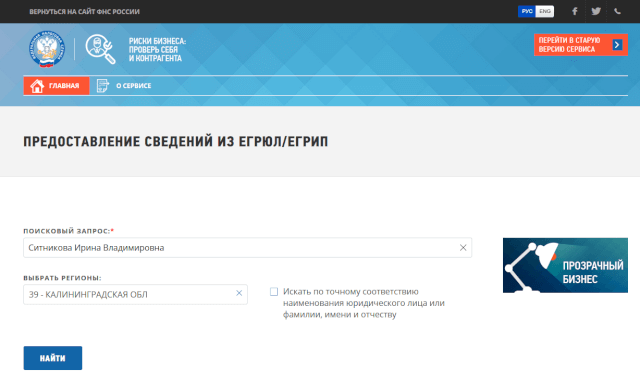Click the arrow on old version button
This screenshot has height=381, width=640.
(x=617, y=45)
